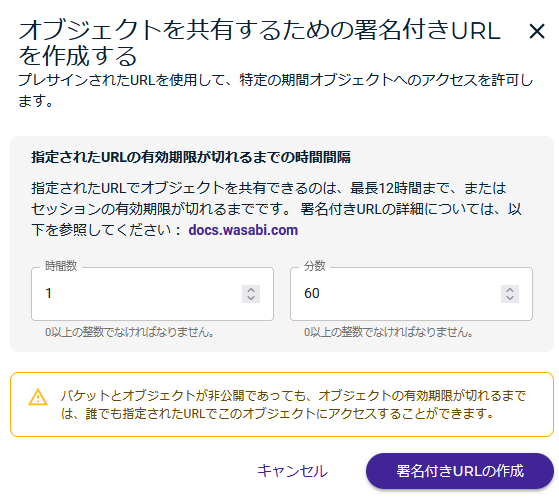Click the 最長12時間まで explanation paragraph
Viewport: 559px width, 504px height.
pyautogui.click(x=276, y=209)
